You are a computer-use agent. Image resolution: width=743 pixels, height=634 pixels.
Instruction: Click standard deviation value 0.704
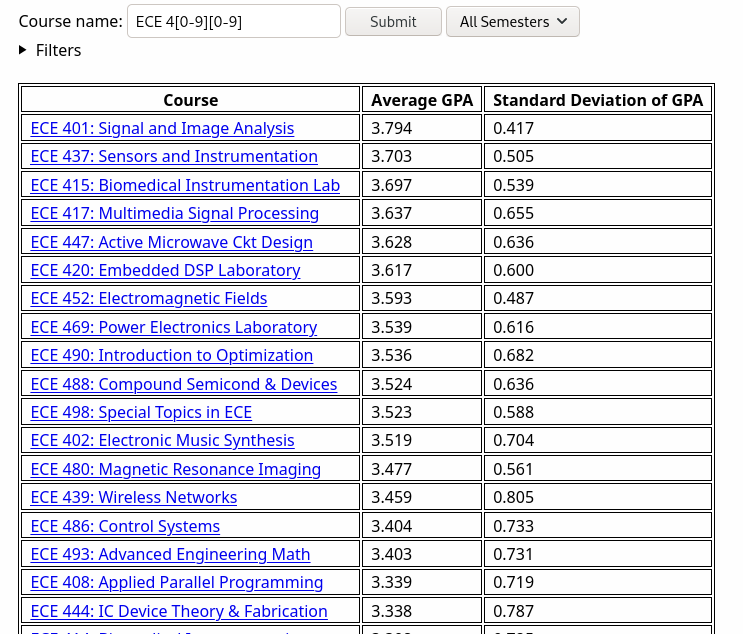pyautogui.click(x=514, y=440)
